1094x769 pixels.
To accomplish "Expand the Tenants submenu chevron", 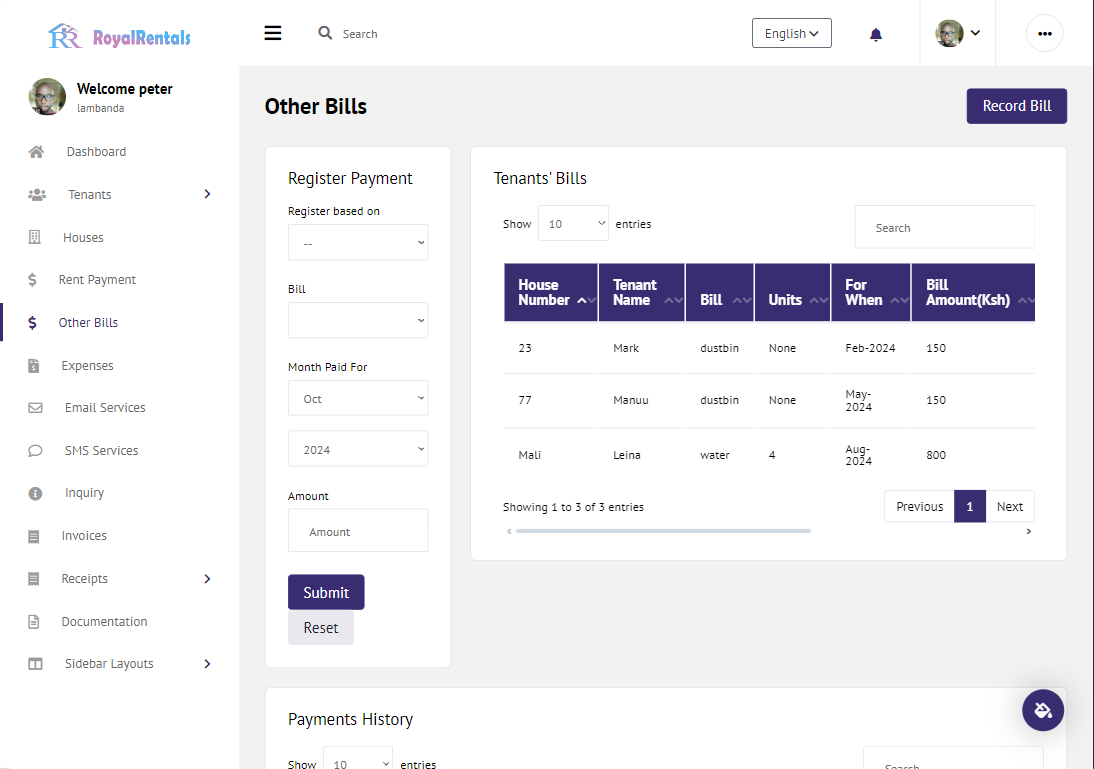I will [x=207, y=194].
